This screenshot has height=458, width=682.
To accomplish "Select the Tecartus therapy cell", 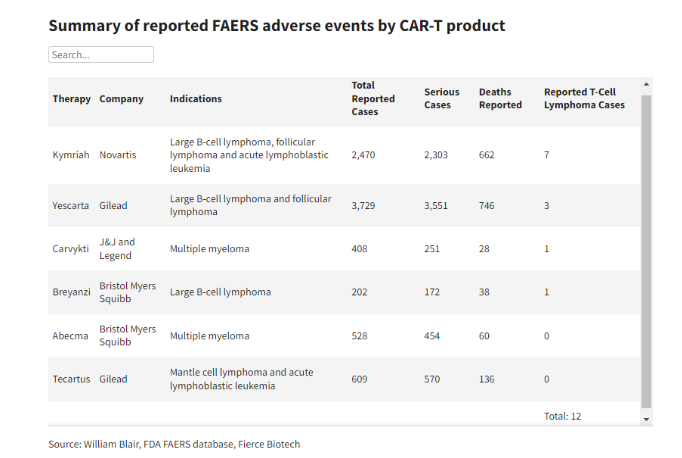I will [71, 379].
